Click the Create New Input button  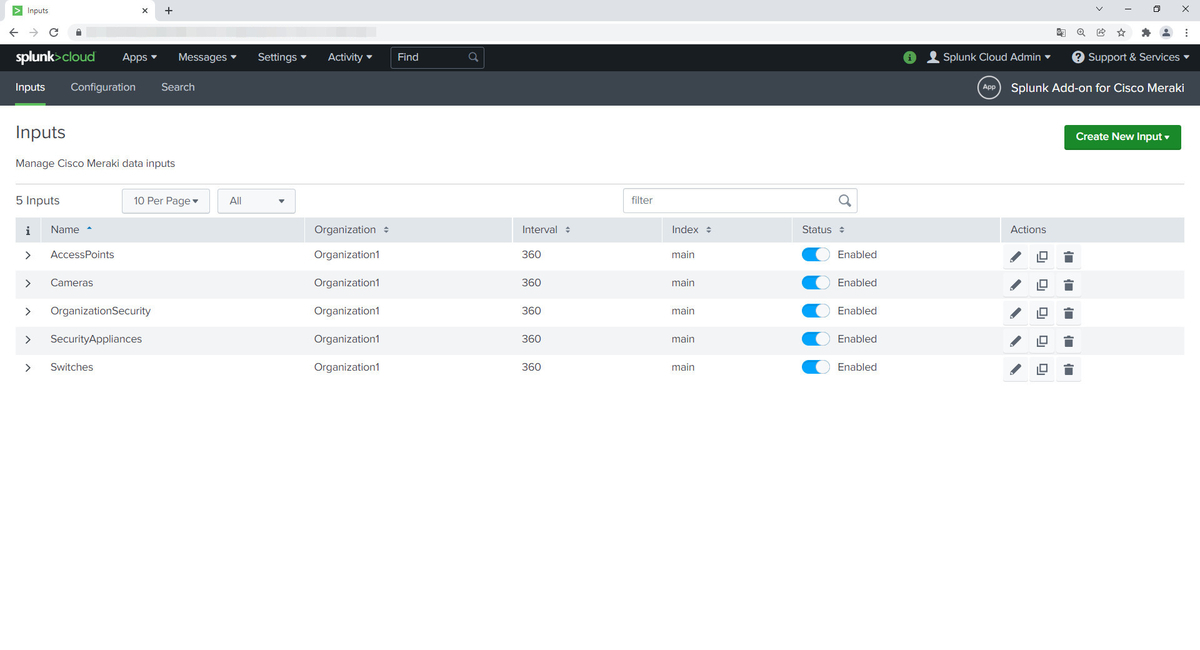click(1122, 137)
